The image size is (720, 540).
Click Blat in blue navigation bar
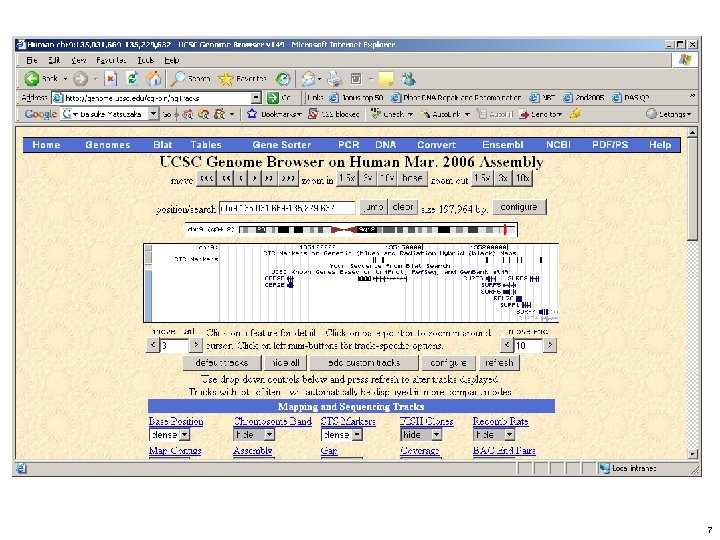coord(163,145)
